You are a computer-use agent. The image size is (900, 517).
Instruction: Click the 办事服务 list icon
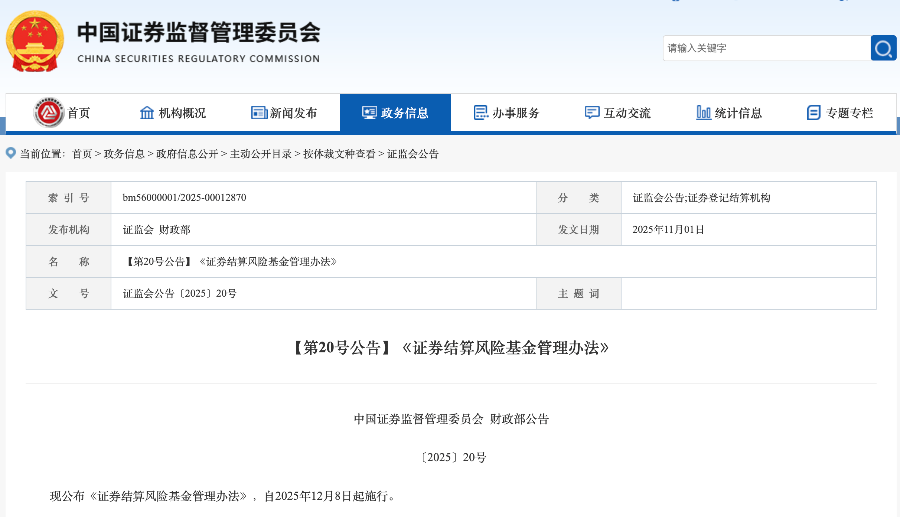pos(481,113)
